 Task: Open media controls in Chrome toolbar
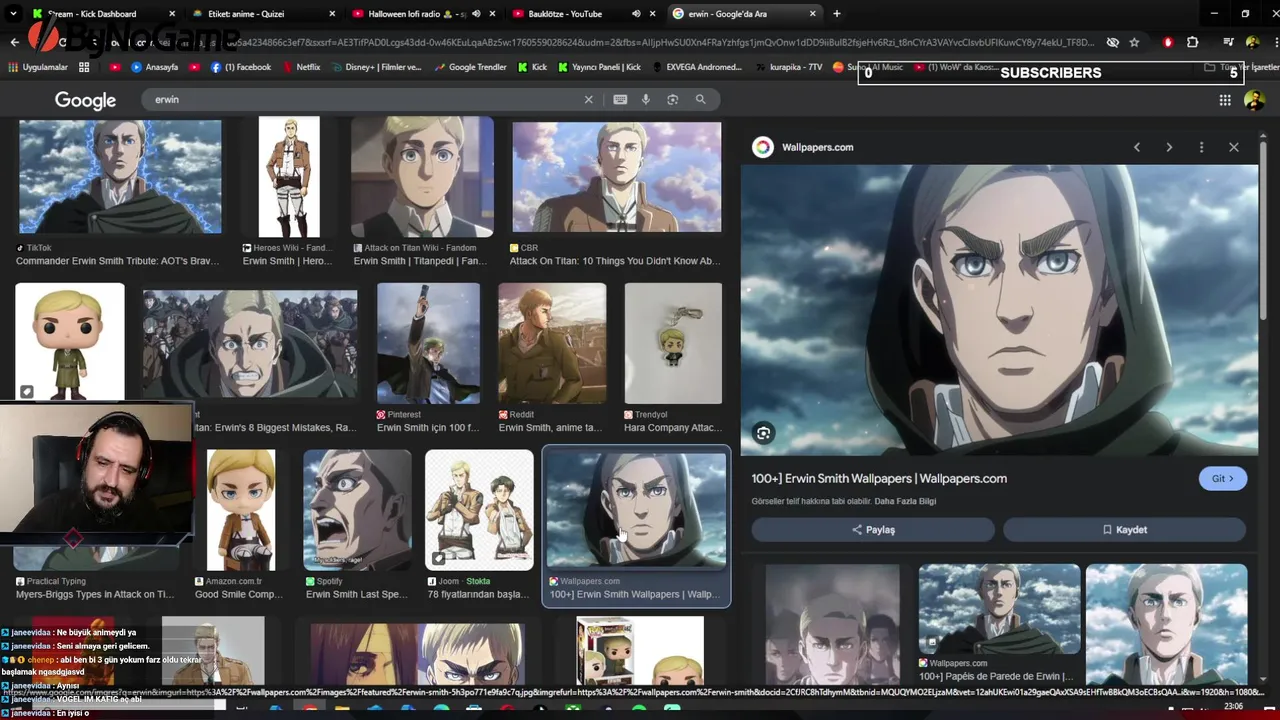[x=1228, y=42]
